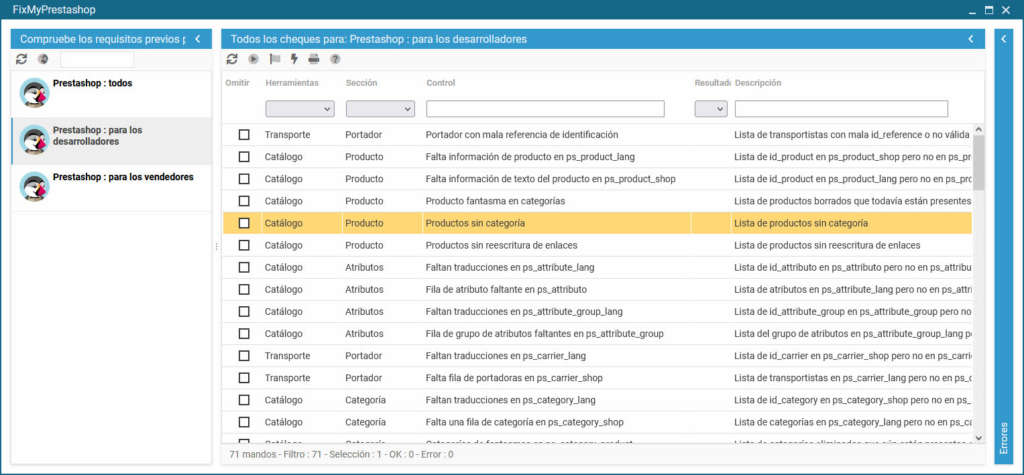Click the para los desarrolladores penguin avatar

[x=34, y=139]
